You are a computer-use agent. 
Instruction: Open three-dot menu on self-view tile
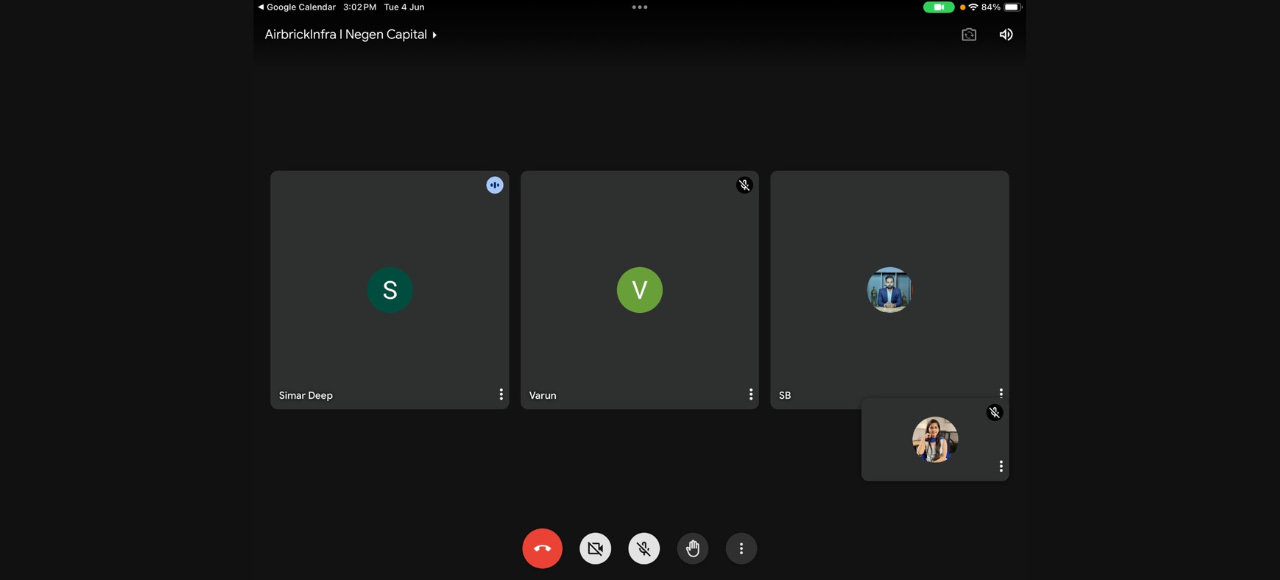(x=1001, y=466)
